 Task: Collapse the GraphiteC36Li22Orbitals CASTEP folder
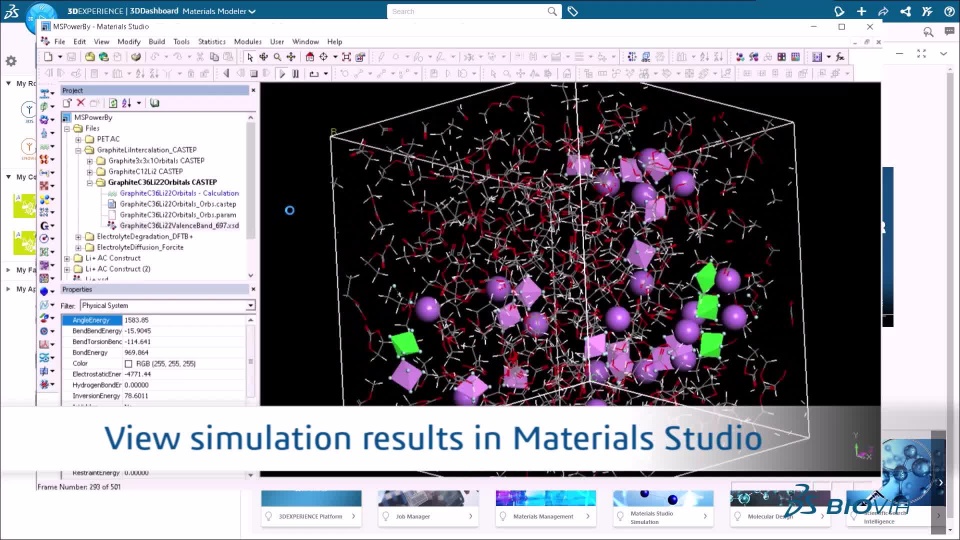(89, 182)
